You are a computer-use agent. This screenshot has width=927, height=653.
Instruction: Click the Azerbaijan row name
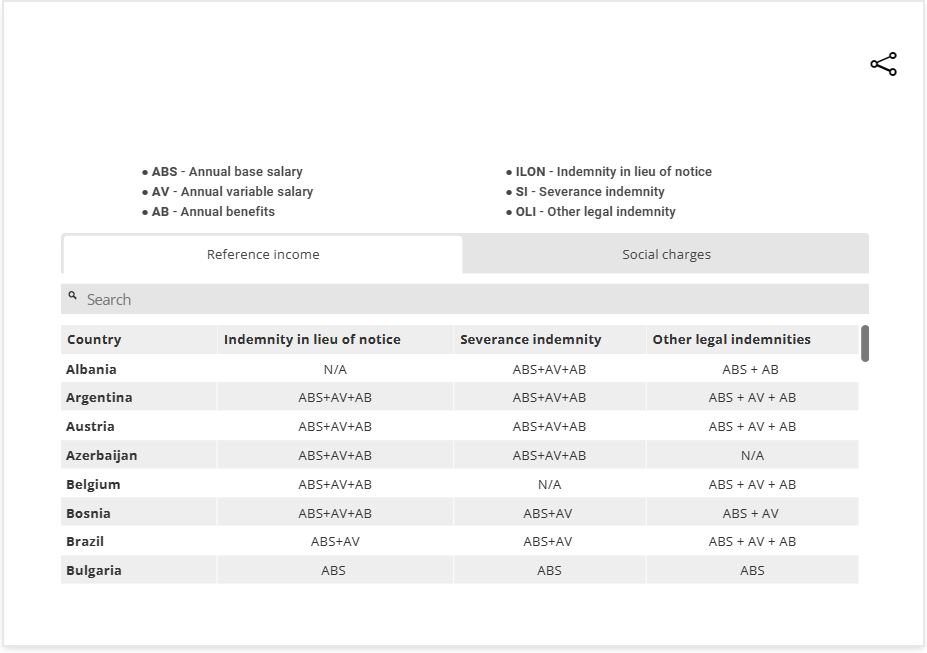pos(101,455)
